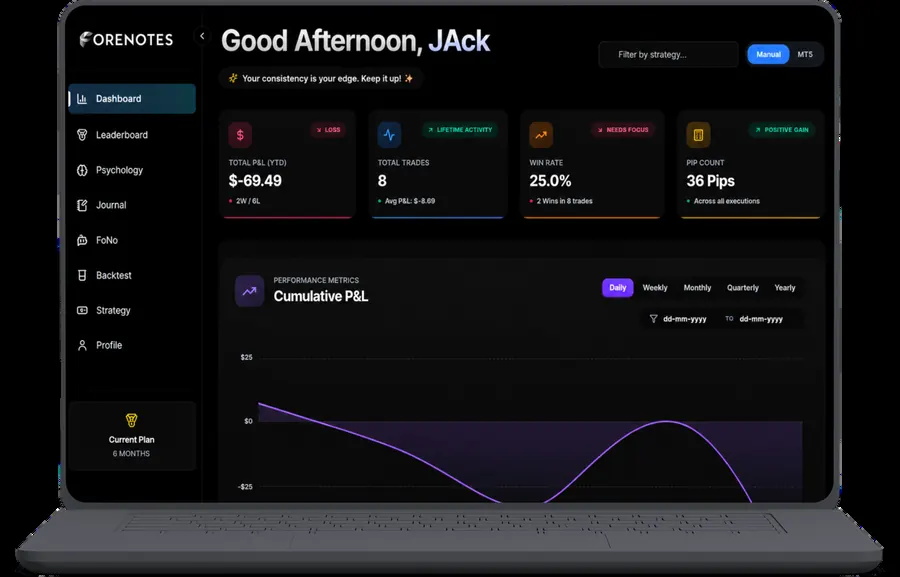Click the Dashboard bar chart icon
Viewport: 900px width, 577px height.
[82, 99]
